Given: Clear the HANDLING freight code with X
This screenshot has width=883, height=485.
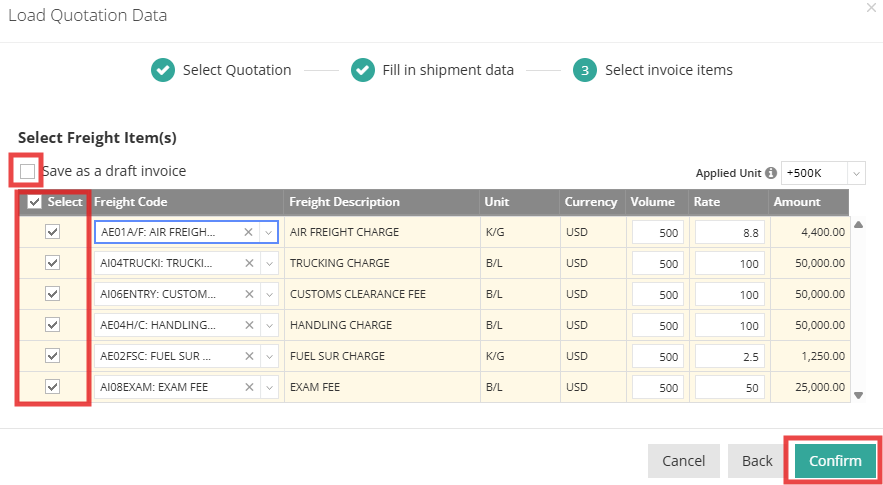Looking at the screenshot, I should pos(249,325).
